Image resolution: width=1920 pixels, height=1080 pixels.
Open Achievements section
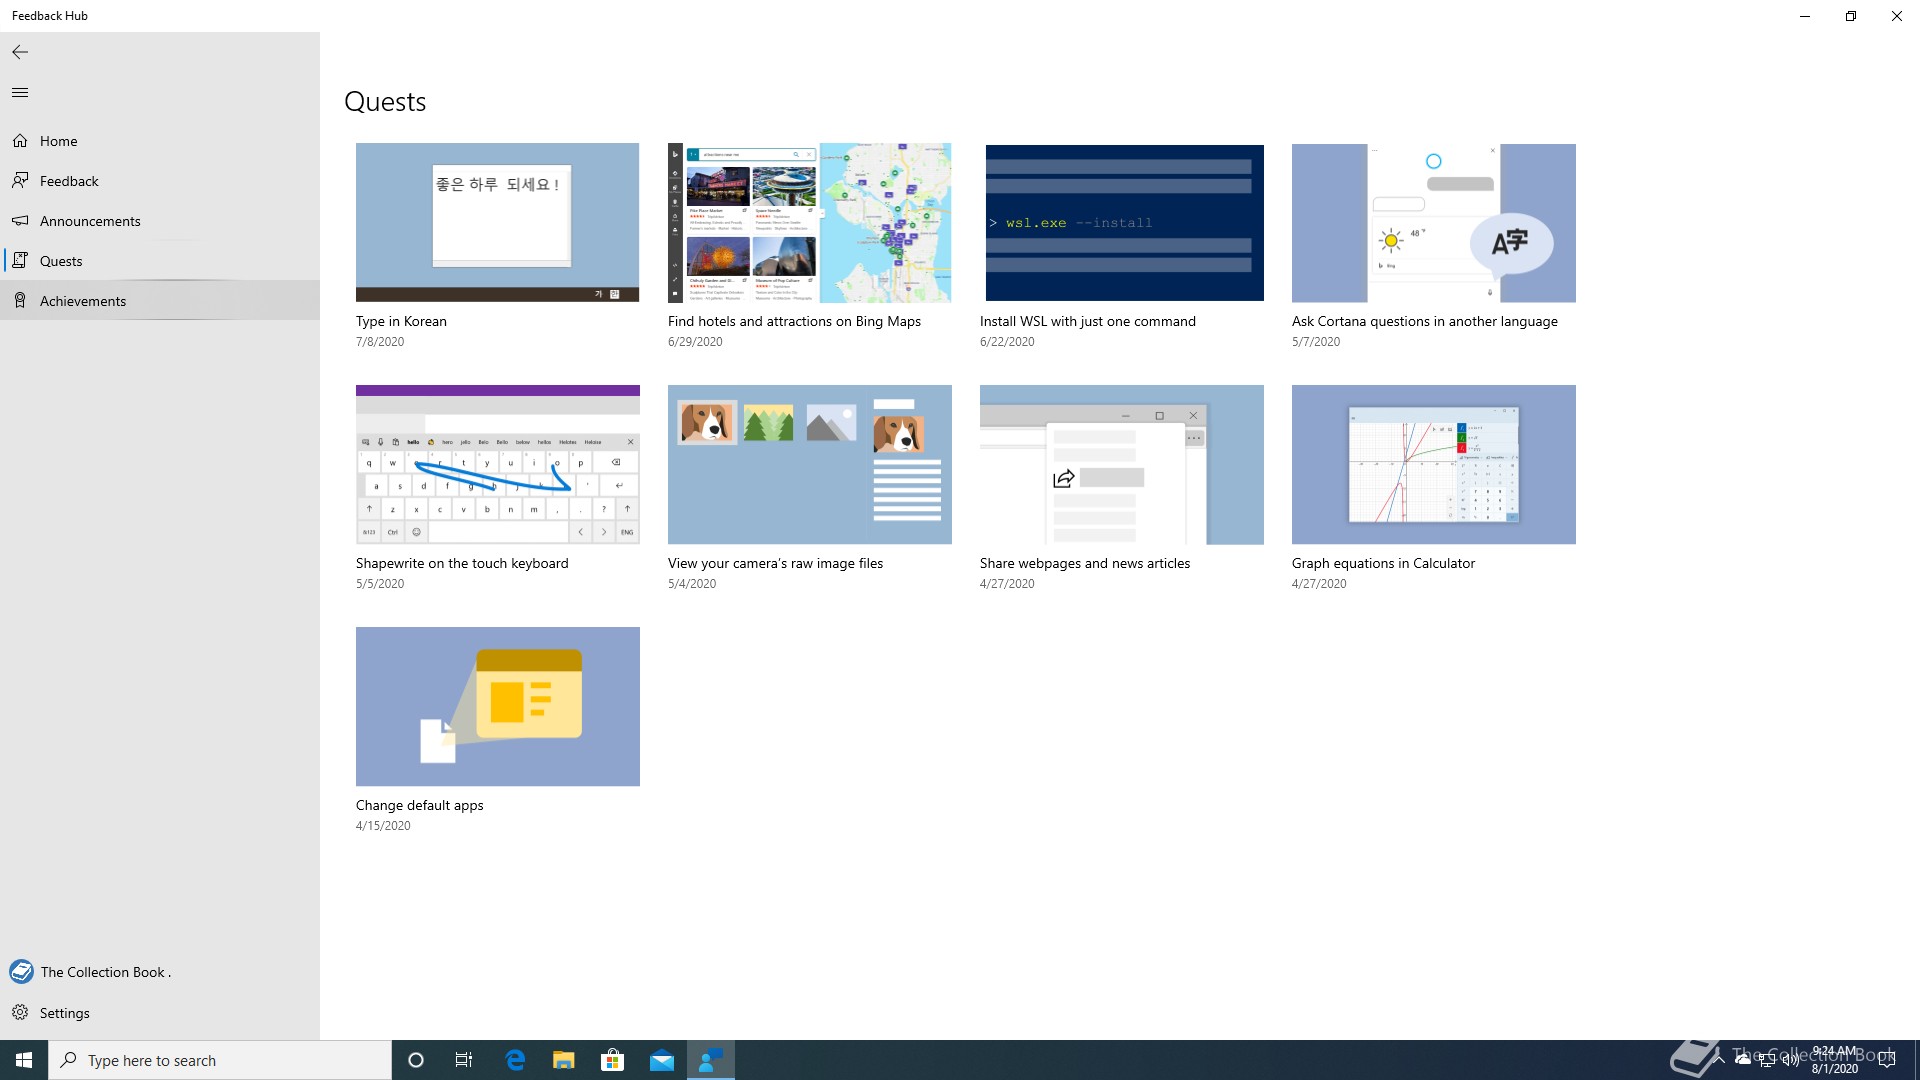pyautogui.click(x=160, y=301)
